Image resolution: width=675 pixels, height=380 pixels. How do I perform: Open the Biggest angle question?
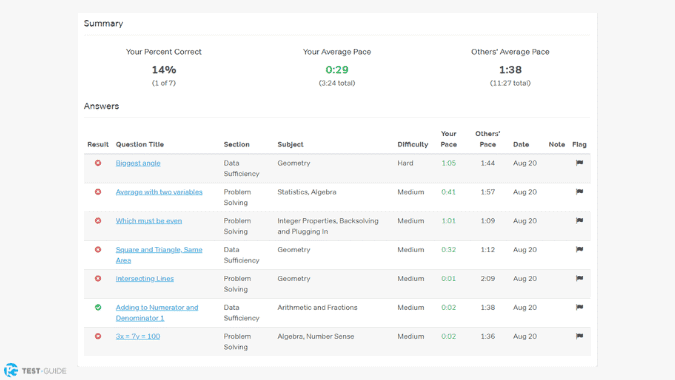pyautogui.click(x=138, y=163)
